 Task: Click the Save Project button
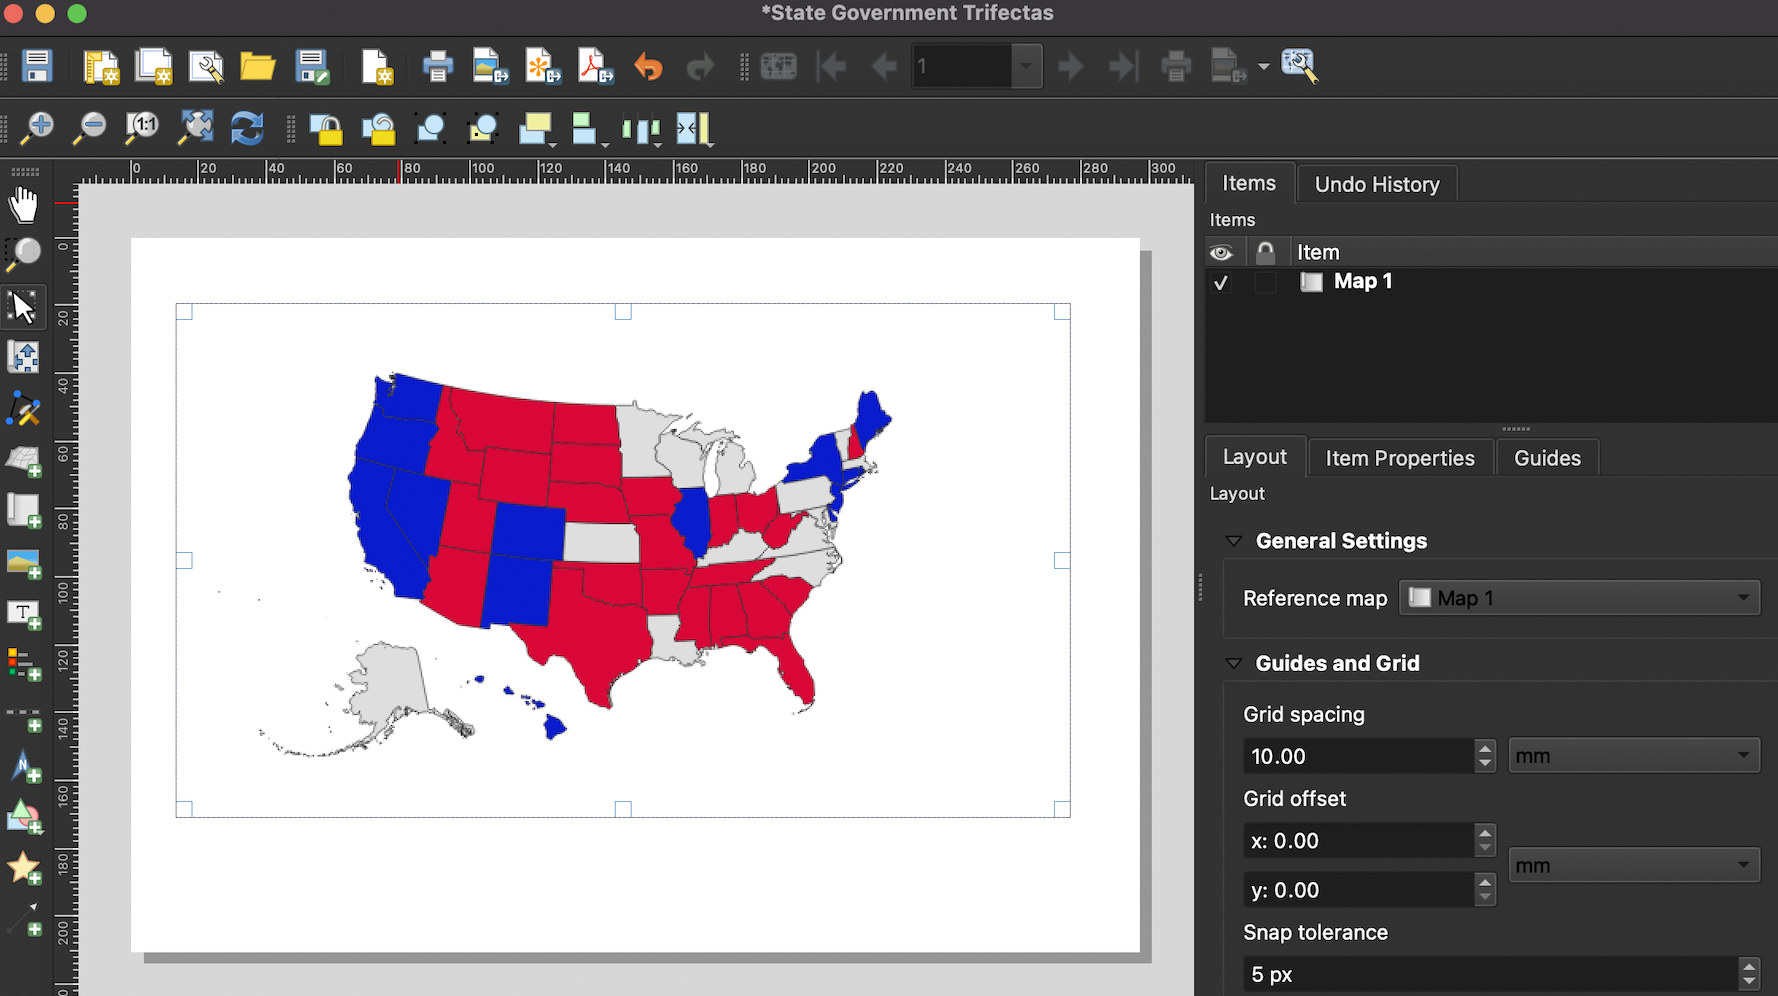(37, 66)
